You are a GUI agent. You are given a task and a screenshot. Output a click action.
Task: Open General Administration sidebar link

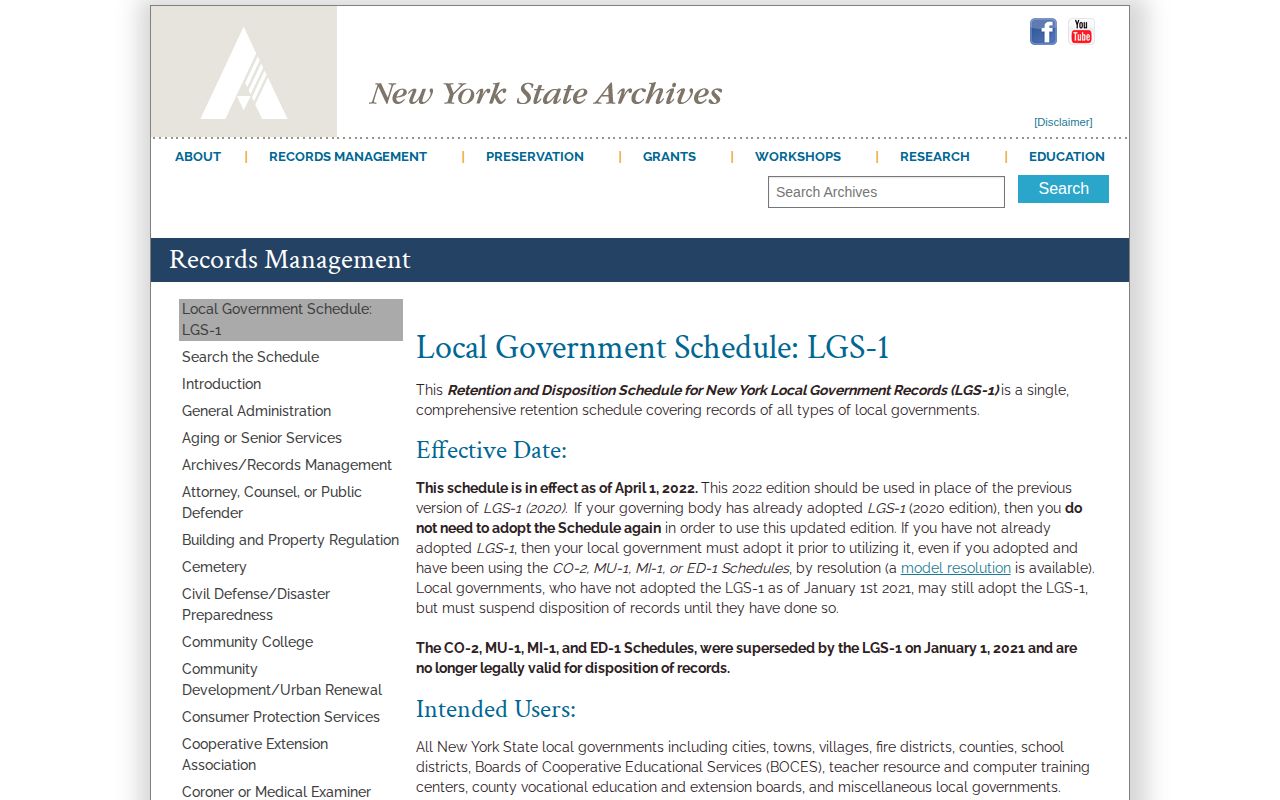pos(256,411)
